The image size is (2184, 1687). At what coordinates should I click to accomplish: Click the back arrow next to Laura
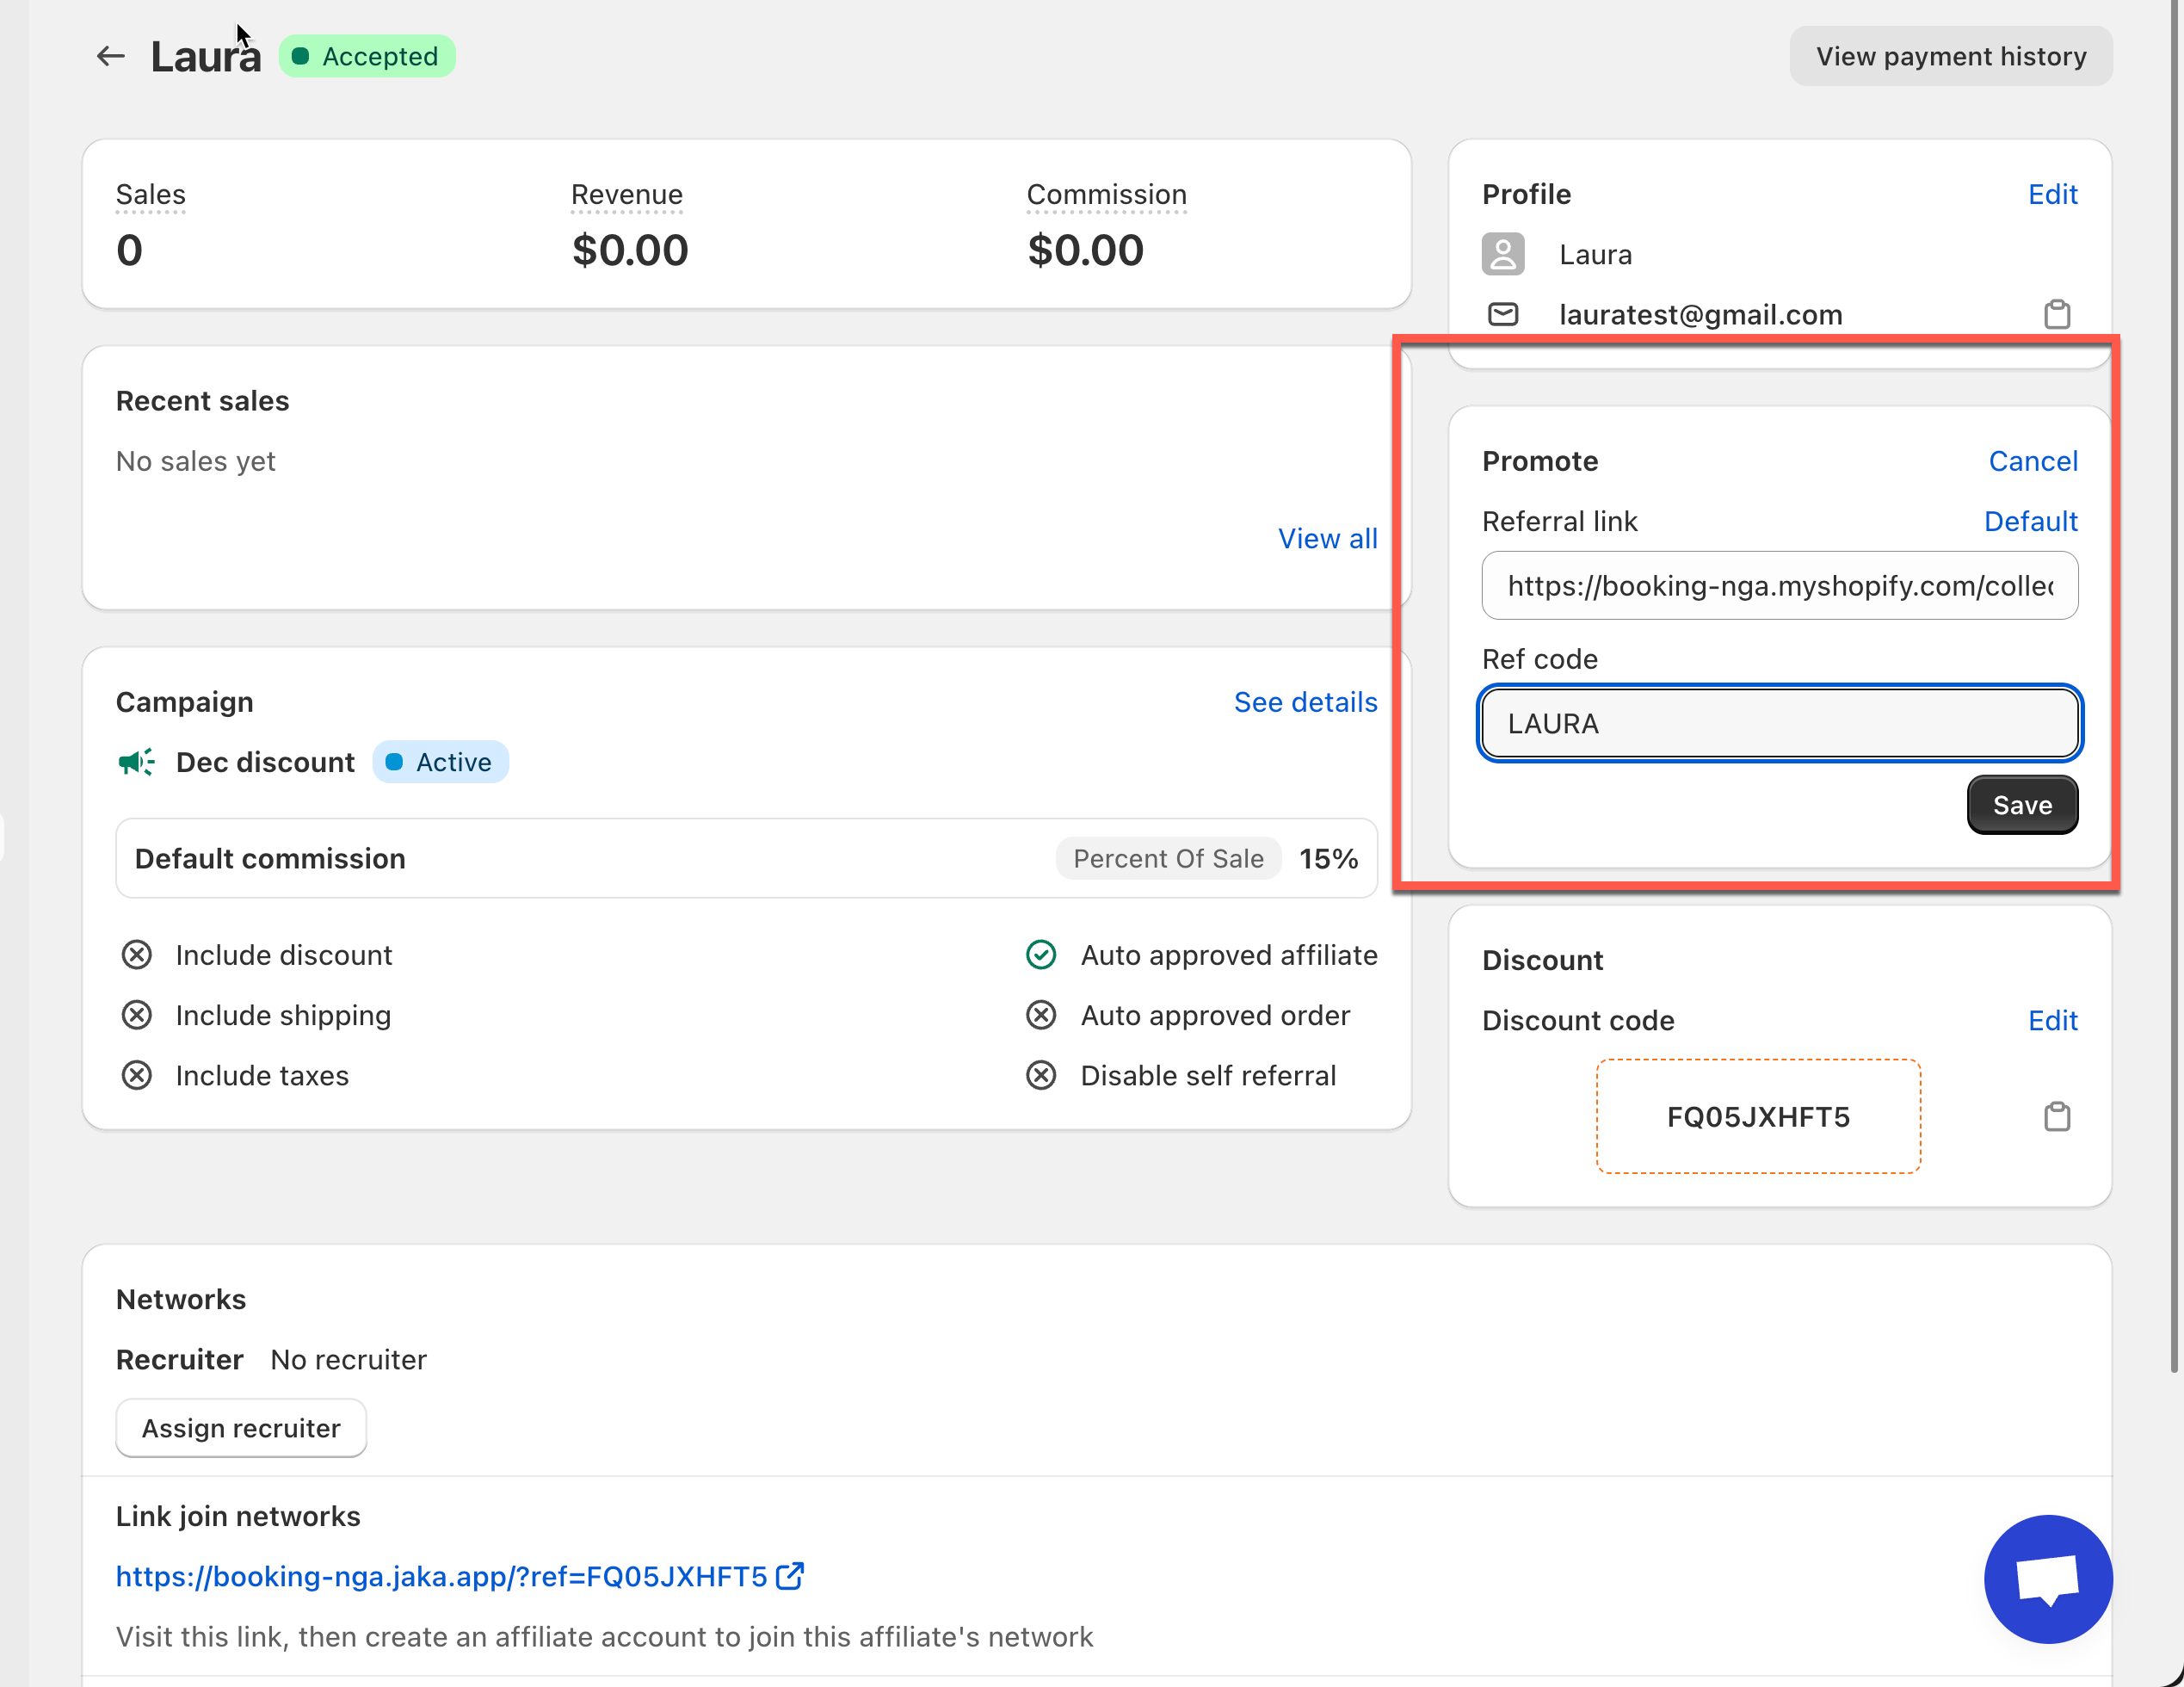coord(110,57)
